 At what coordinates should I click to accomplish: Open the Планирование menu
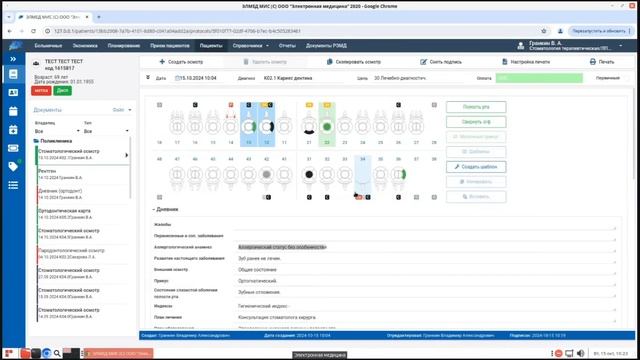pos(124,46)
